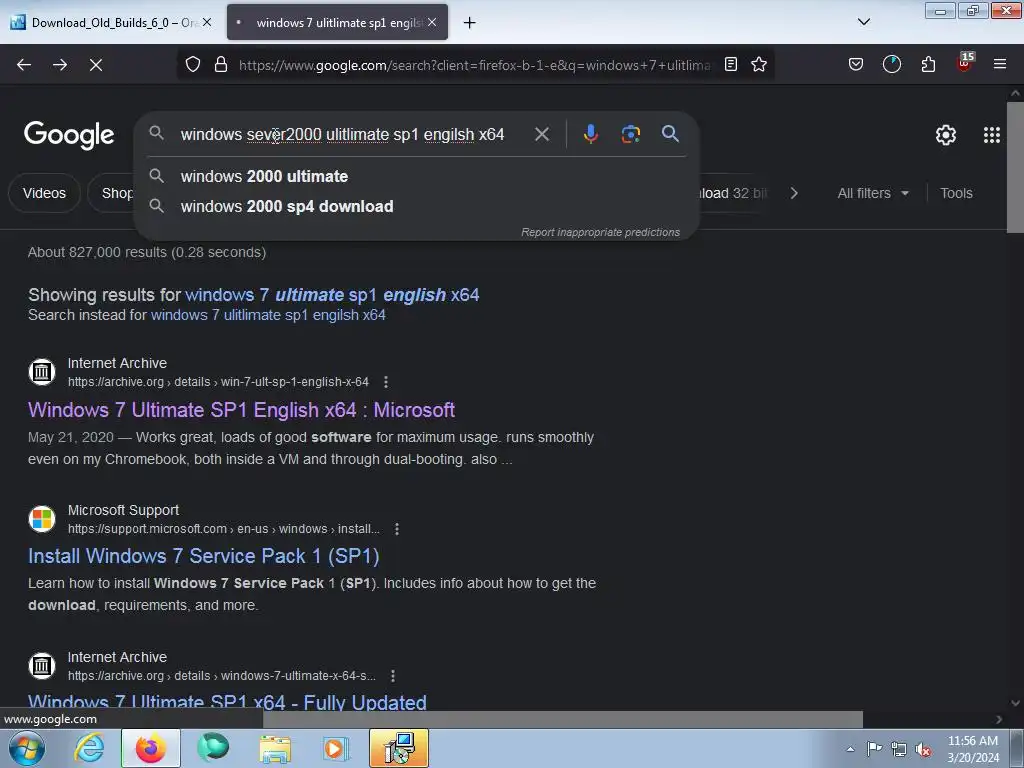Click the horizontal scrollbar at page bottom
The image size is (1024, 768).
(563, 719)
